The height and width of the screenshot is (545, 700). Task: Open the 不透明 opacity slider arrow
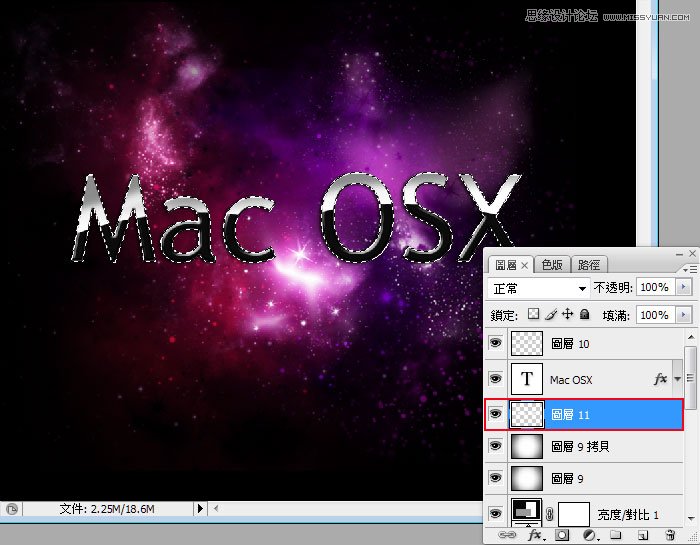pyautogui.click(x=684, y=287)
